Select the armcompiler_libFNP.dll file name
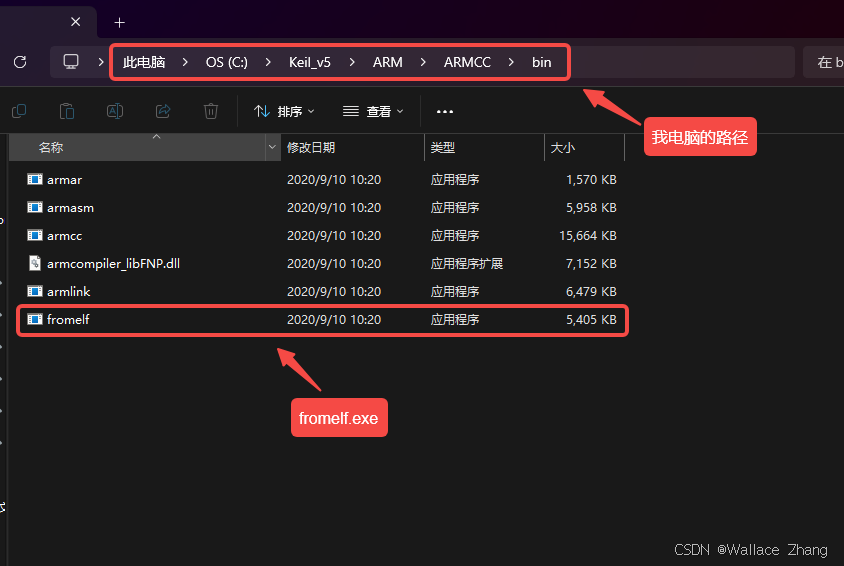 (114, 264)
